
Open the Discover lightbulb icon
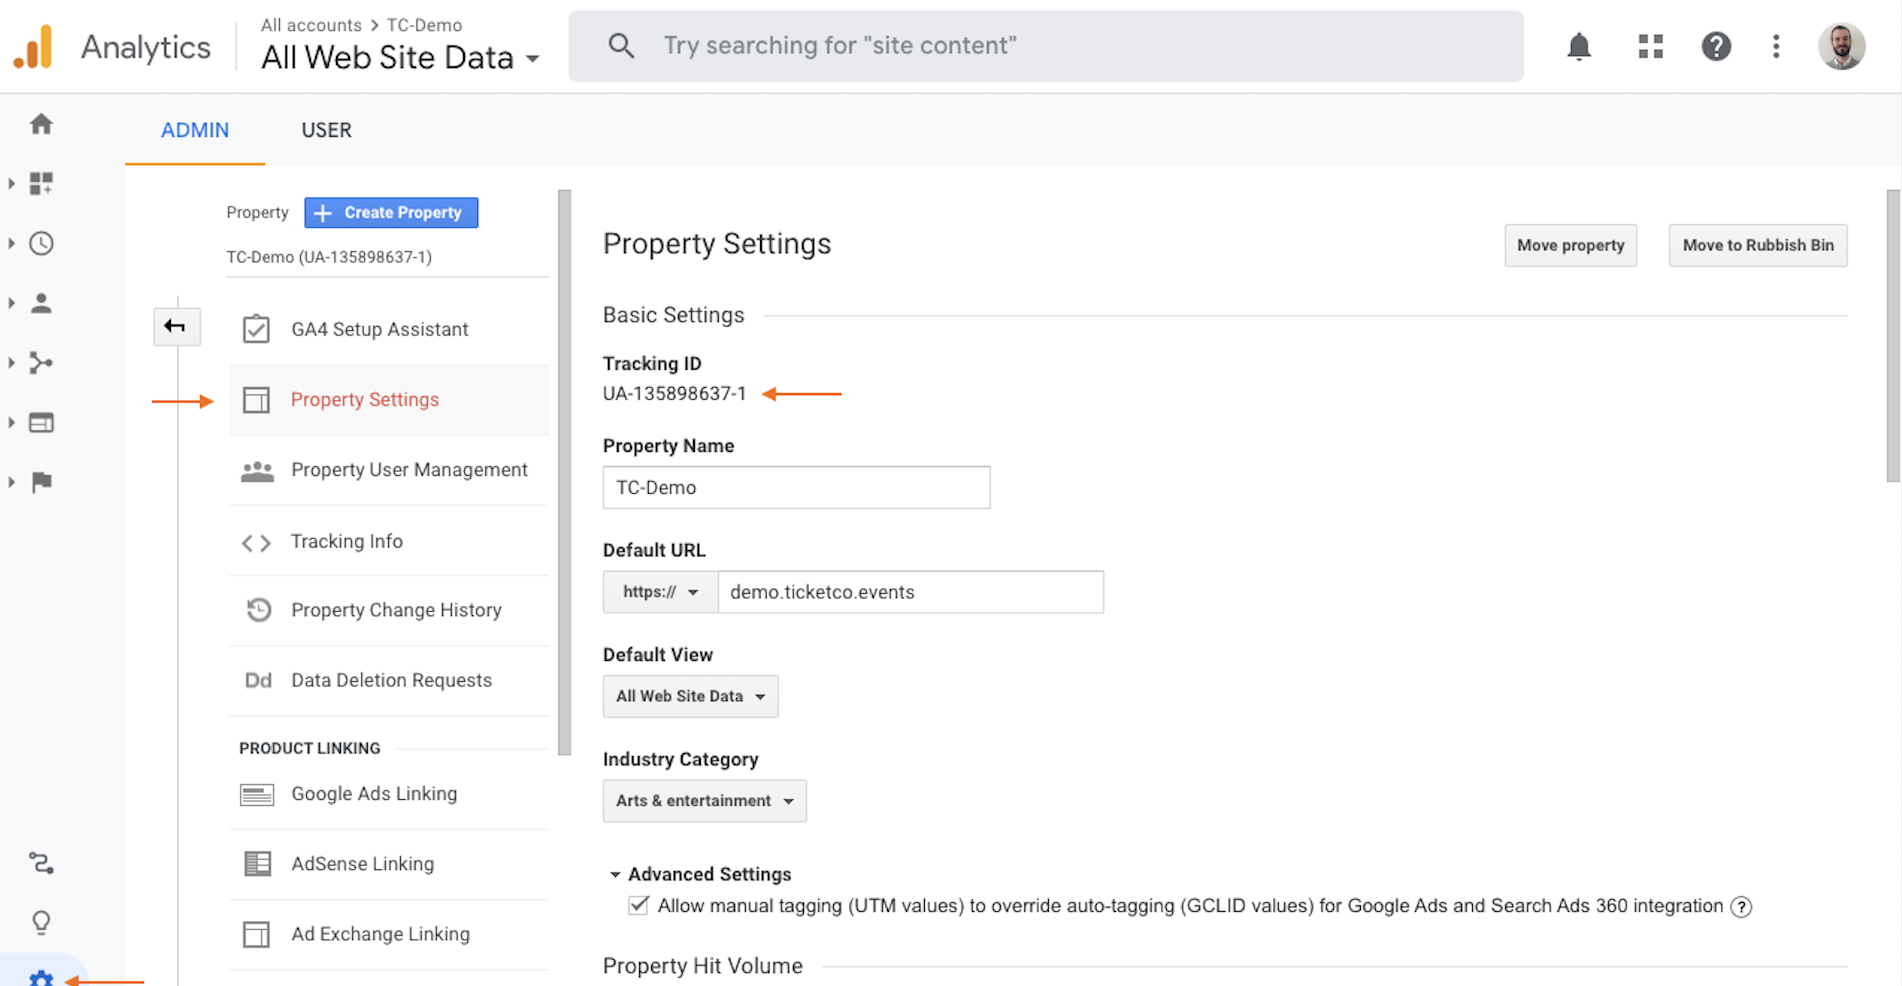pos(41,922)
